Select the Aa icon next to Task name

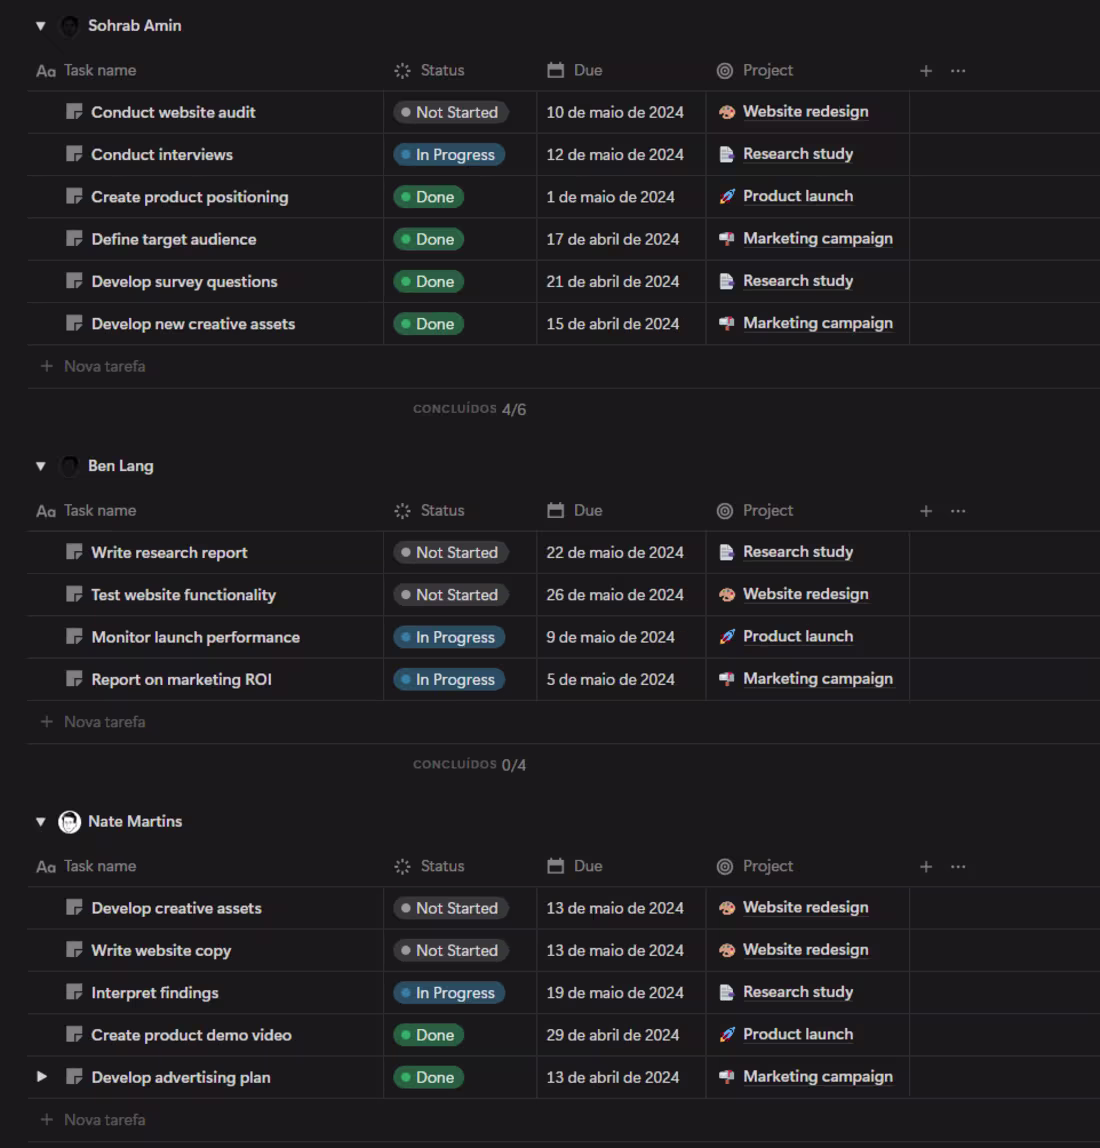[x=45, y=70]
